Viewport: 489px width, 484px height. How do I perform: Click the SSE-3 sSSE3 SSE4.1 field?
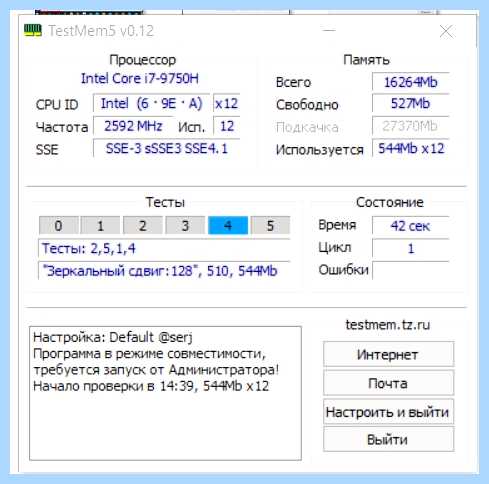point(166,149)
